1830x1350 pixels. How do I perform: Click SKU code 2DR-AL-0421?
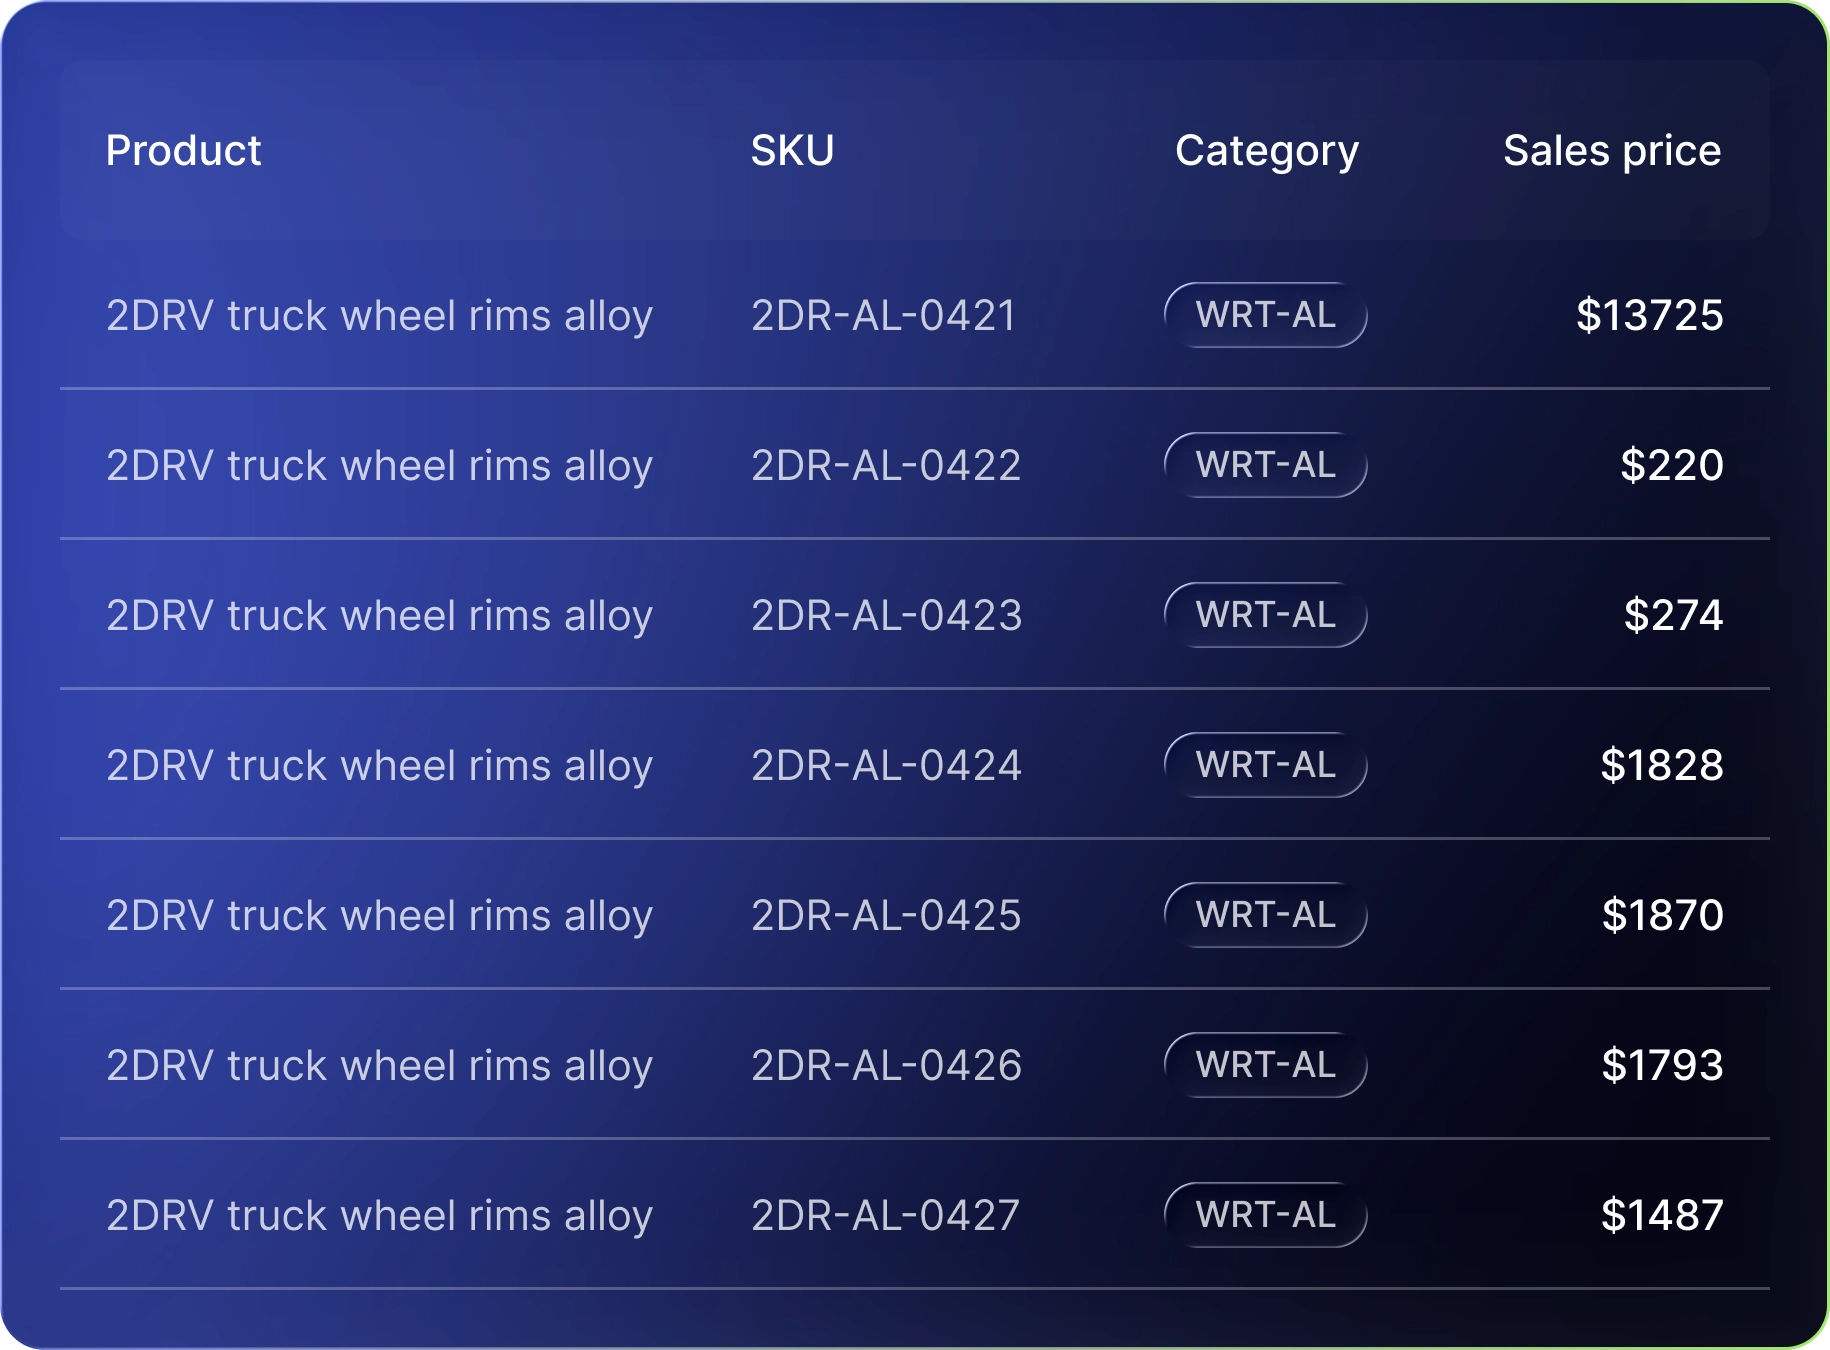pyautogui.click(x=883, y=316)
